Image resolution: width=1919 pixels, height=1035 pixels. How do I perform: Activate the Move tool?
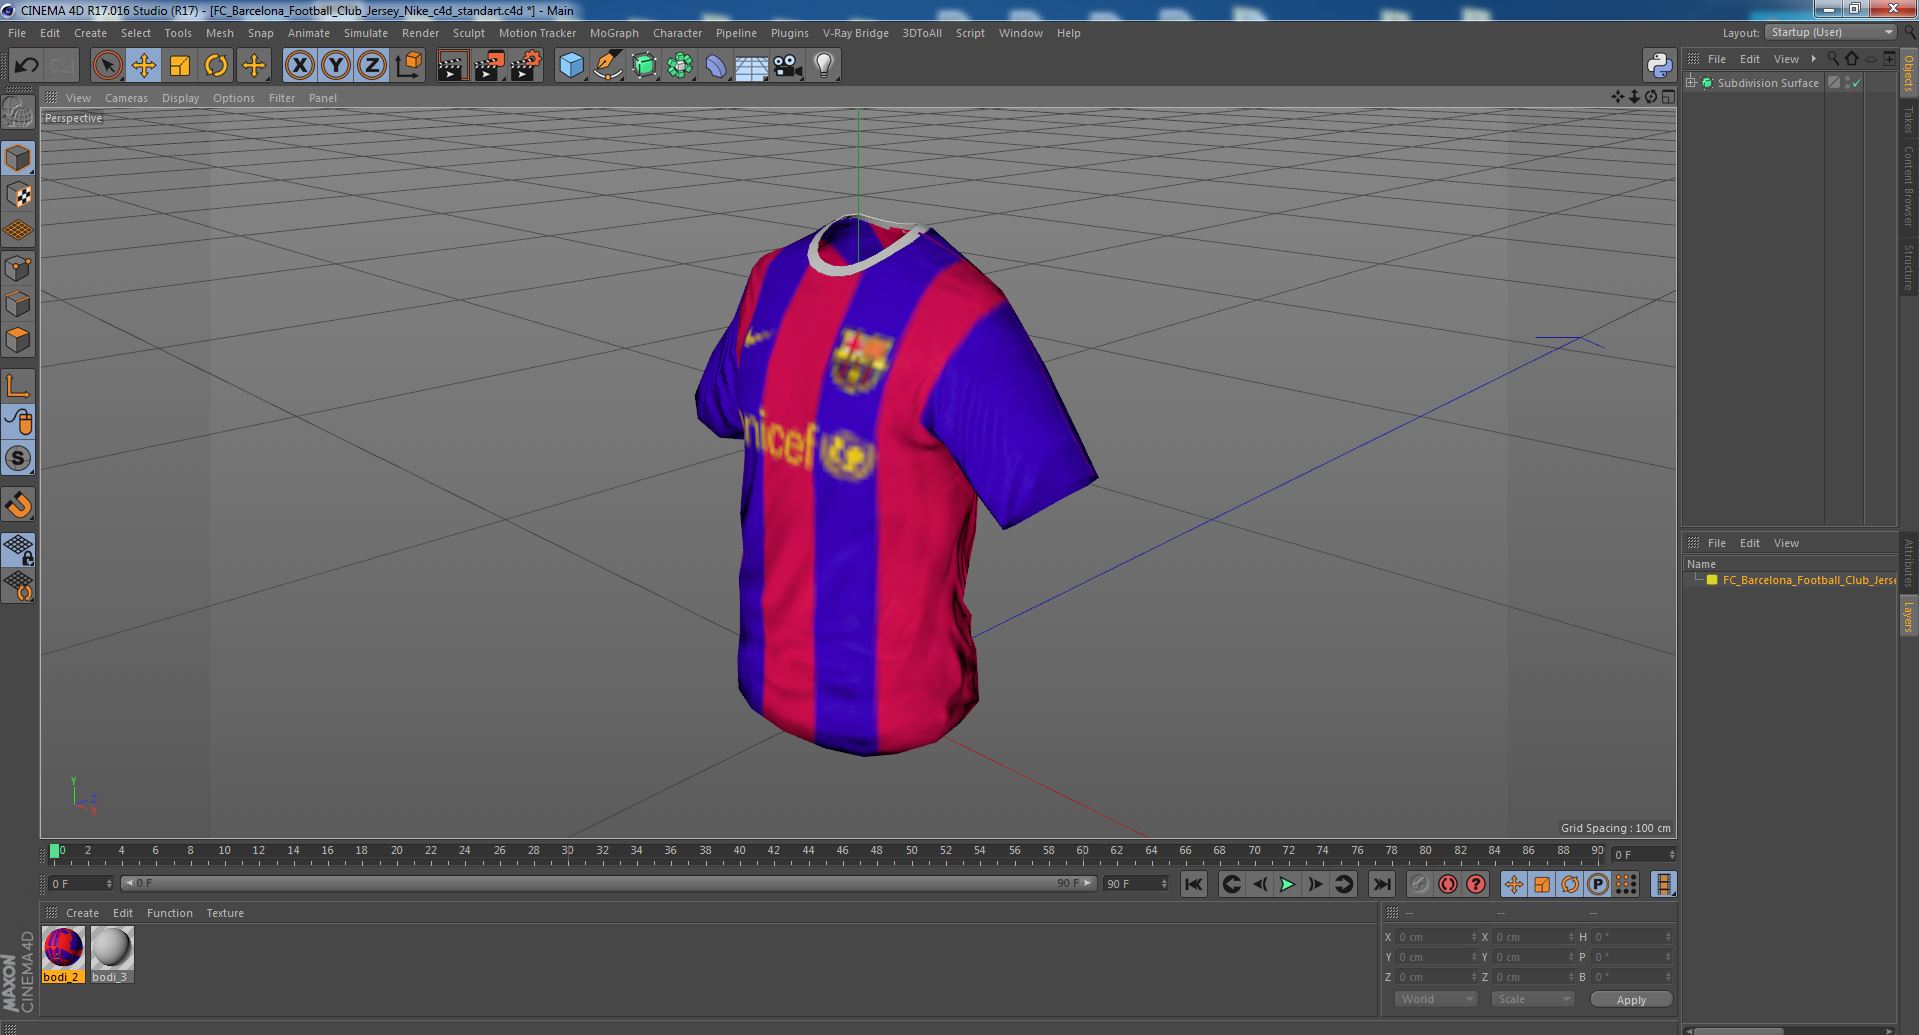(143, 66)
